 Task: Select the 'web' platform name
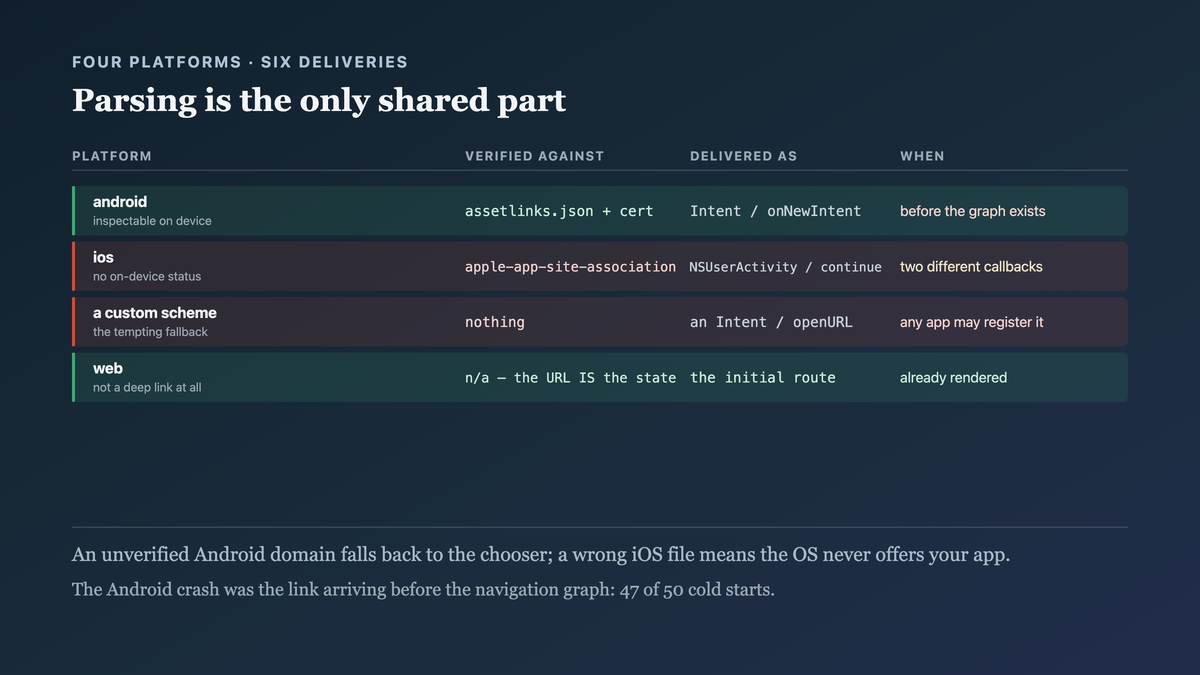[x=108, y=369]
